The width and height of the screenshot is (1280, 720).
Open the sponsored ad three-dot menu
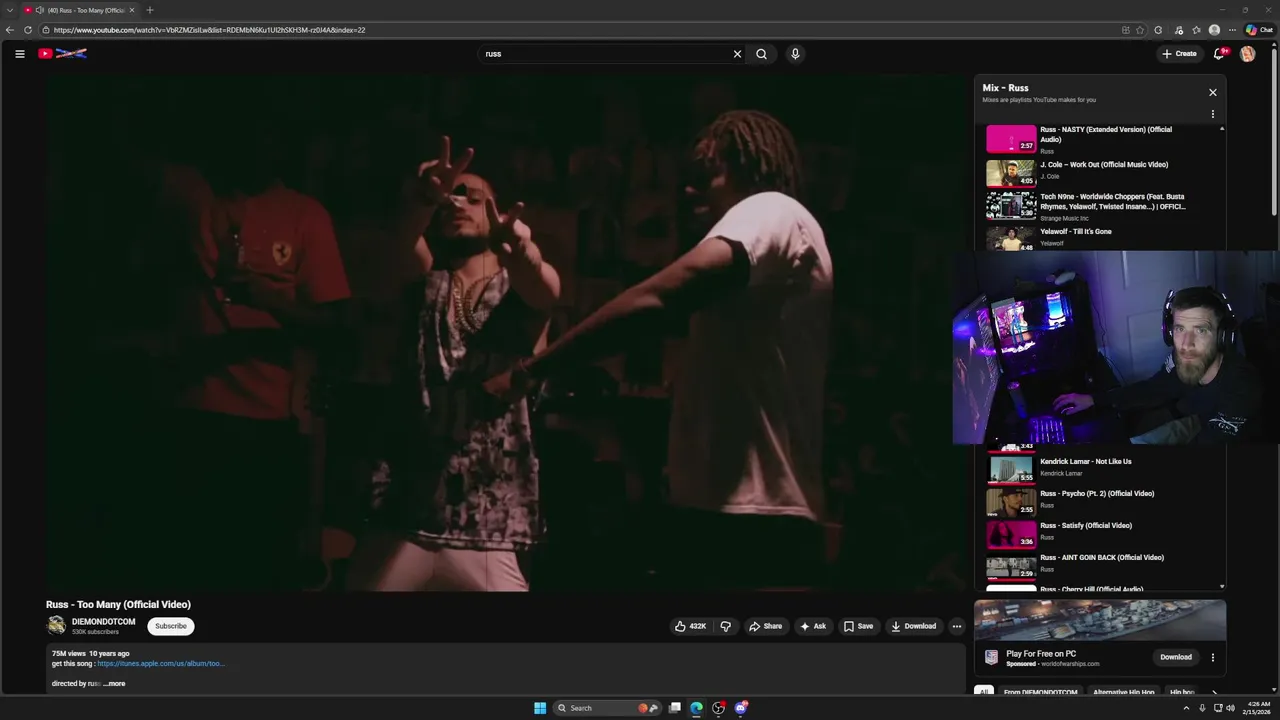point(1213,657)
